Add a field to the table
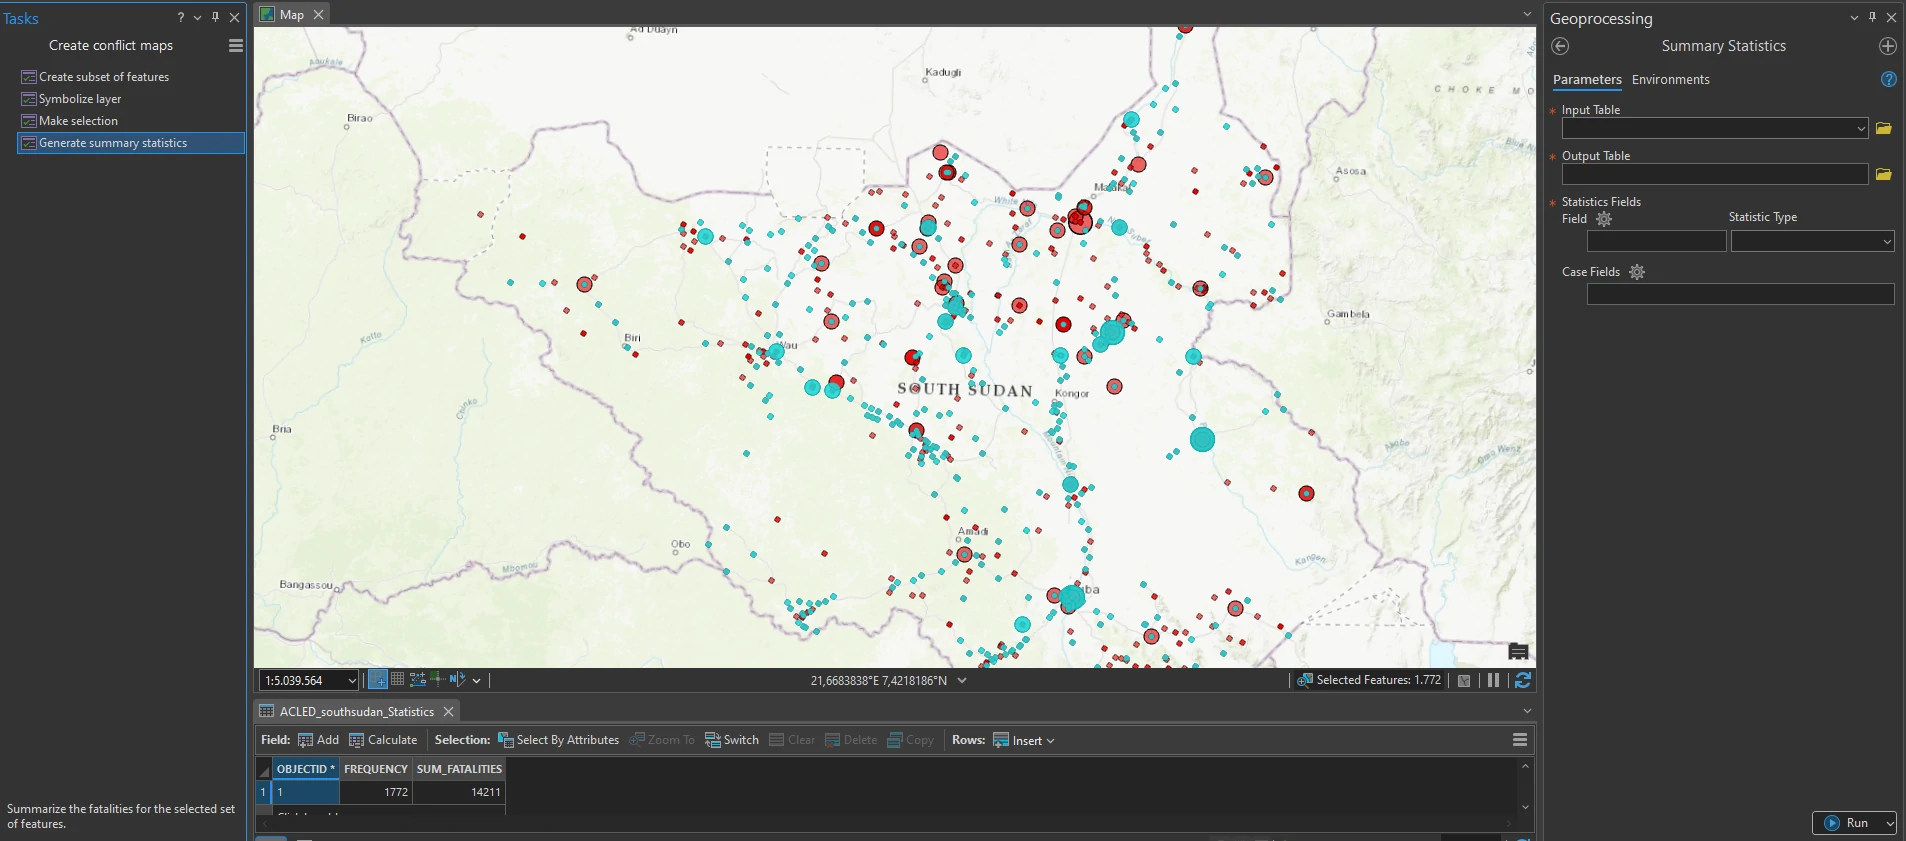The width and height of the screenshot is (1906, 841). click(x=318, y=740)
